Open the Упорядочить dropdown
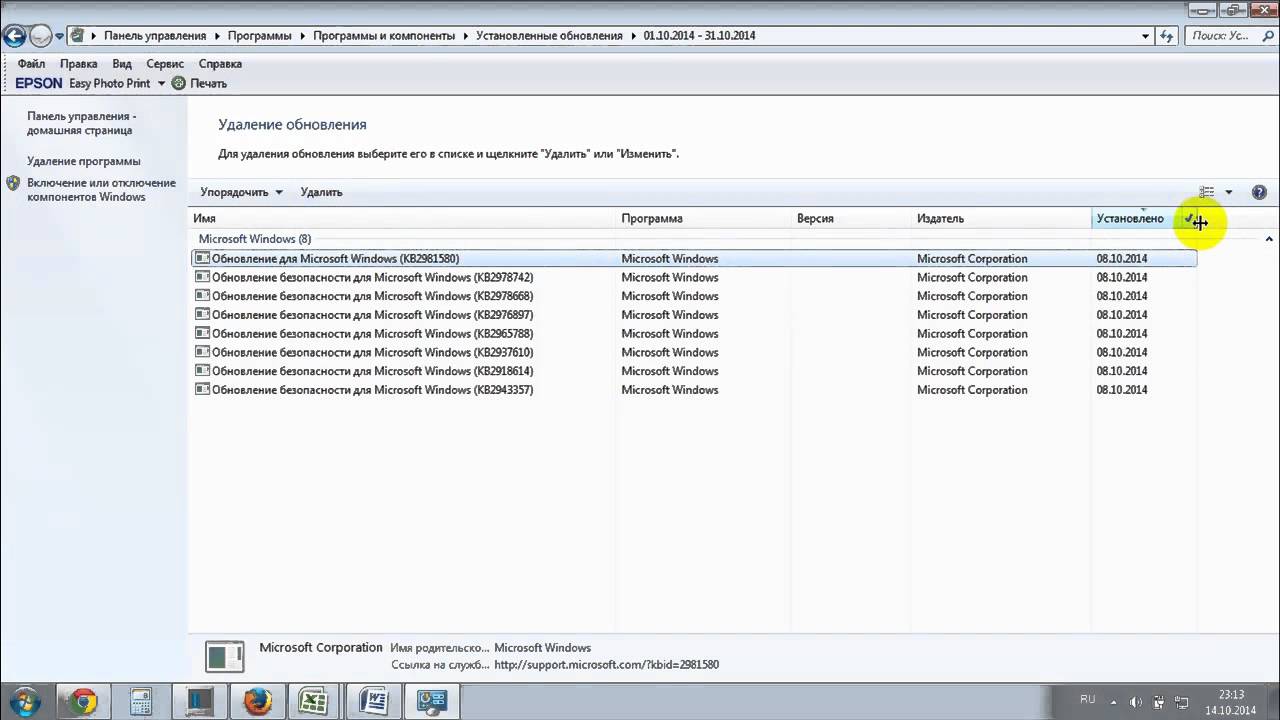Image resolution: width=1280 pixels, height=720 pixels. click(241, 192)
